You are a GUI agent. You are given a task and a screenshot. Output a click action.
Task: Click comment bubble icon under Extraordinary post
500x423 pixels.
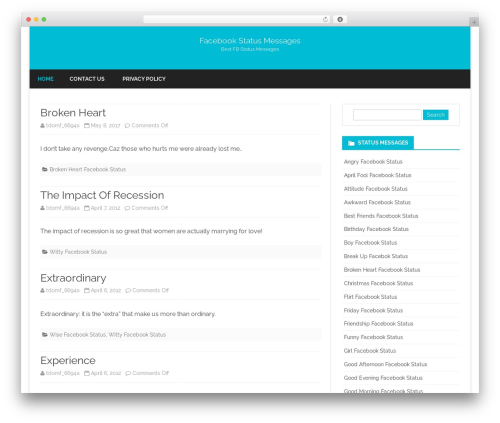(128, 290)
